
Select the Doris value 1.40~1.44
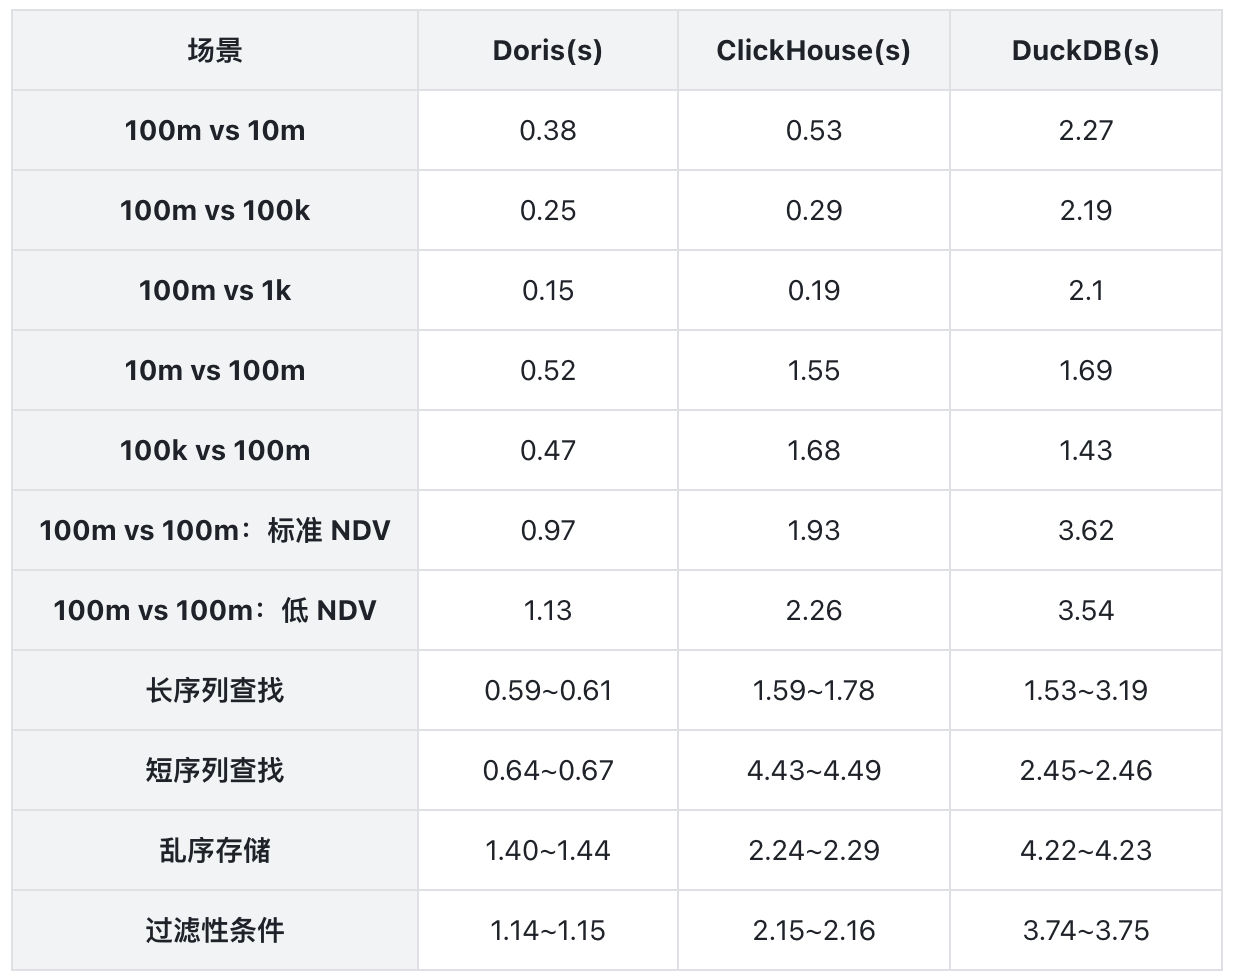point(548,850)
